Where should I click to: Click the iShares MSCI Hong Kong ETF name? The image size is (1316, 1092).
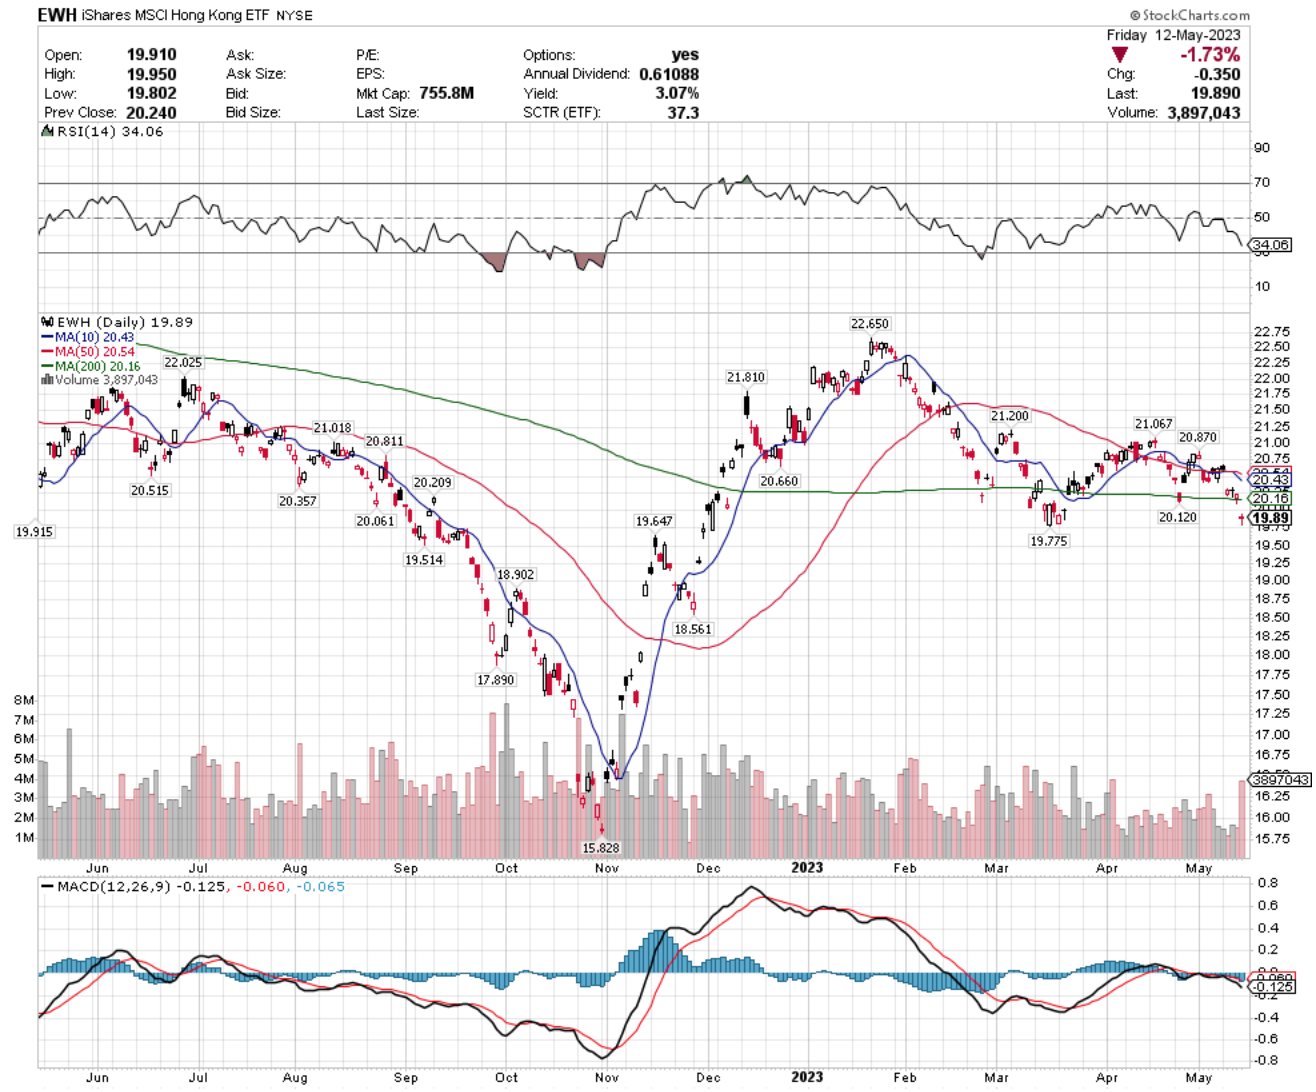(x=177, y=15)
